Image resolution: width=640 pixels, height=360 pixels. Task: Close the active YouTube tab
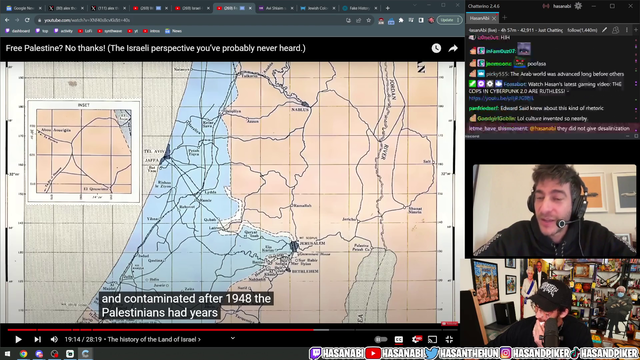pyautogui.click(x=250, y=8)
